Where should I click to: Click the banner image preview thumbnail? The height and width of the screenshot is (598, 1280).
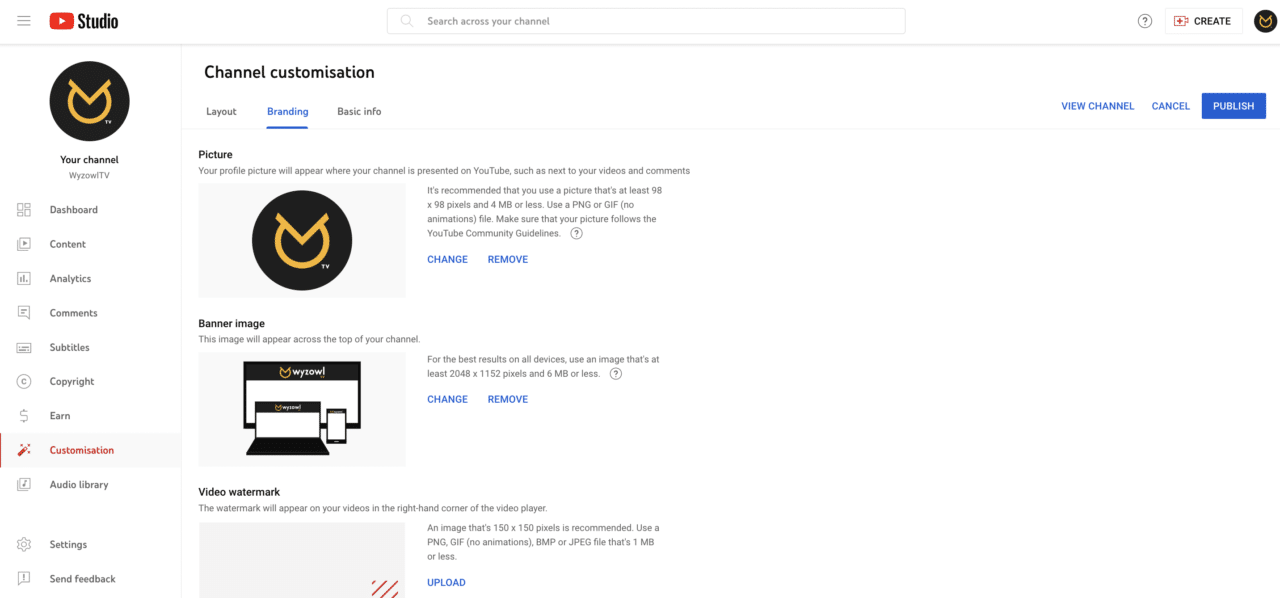[302, 409]
